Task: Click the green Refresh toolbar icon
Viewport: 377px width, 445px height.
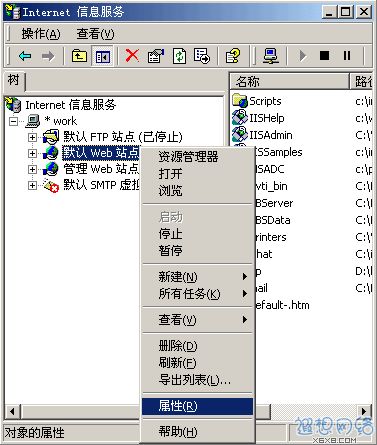Action: coord(179,56)
